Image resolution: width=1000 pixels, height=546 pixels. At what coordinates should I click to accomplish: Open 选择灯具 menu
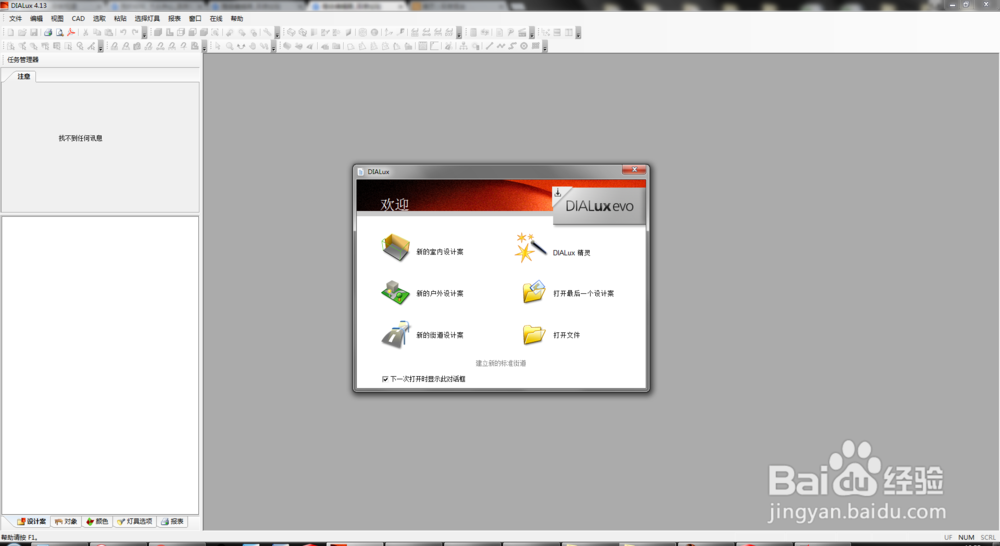click(x=147, y=18)
